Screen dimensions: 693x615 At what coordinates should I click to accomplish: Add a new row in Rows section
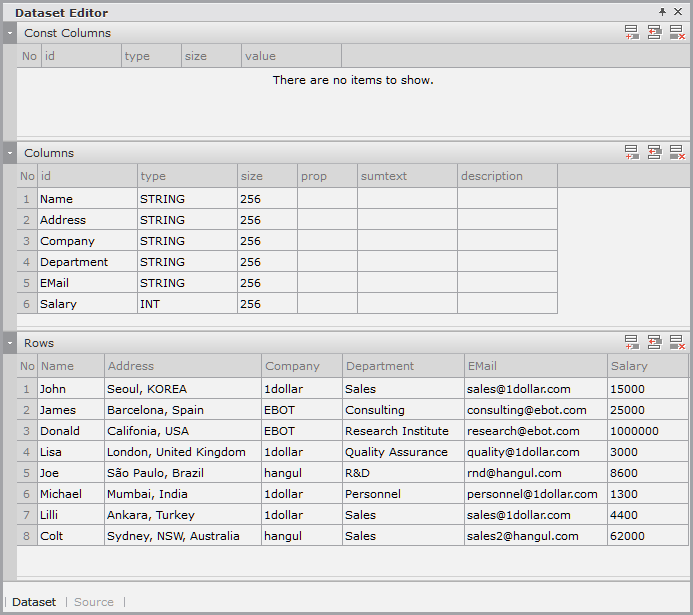coord(631,343)
